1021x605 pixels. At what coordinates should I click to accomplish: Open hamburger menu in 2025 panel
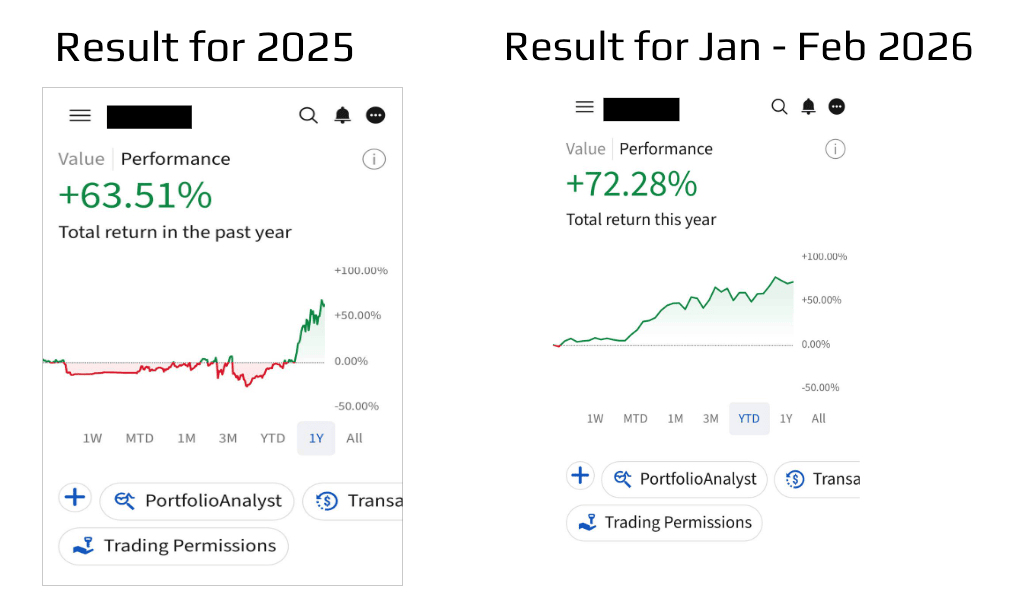[x=80, y=116]
